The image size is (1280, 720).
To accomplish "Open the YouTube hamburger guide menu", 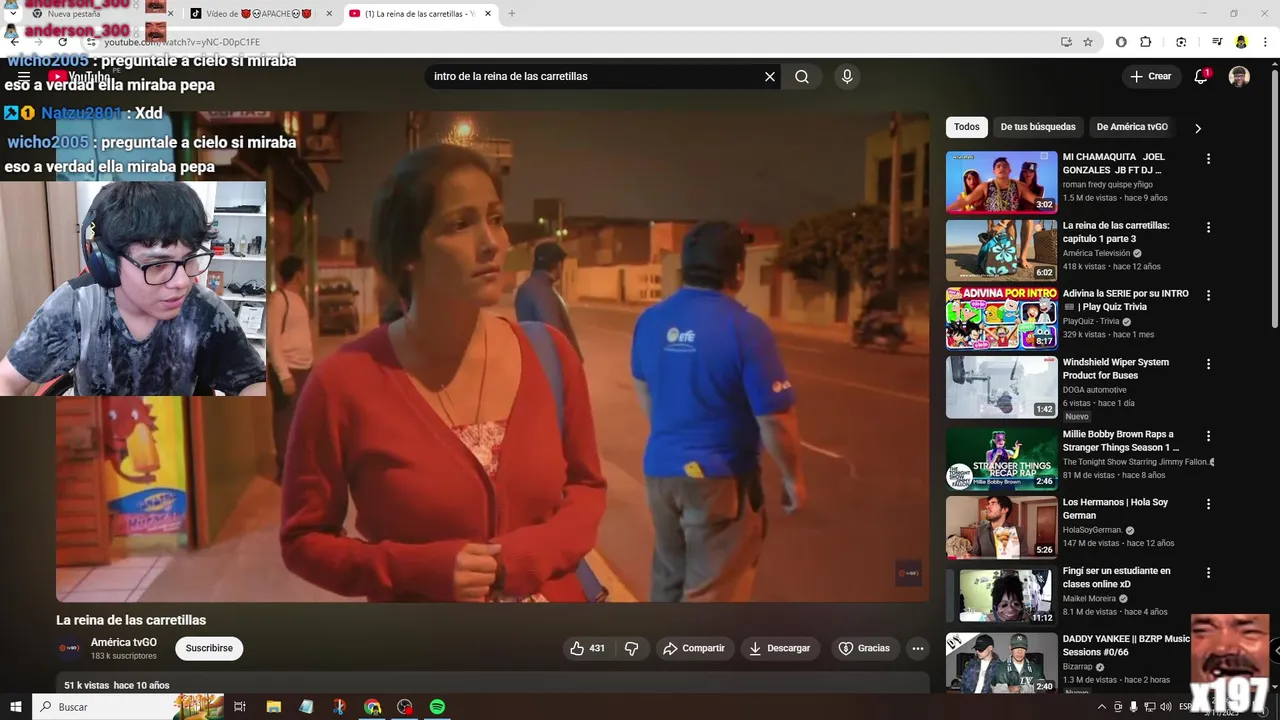I will tap(24, 77).
